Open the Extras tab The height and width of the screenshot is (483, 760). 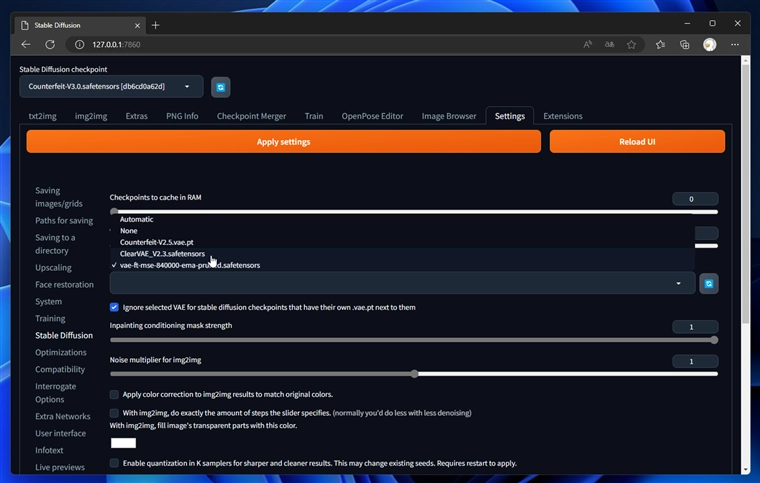[x=137, y=116]
